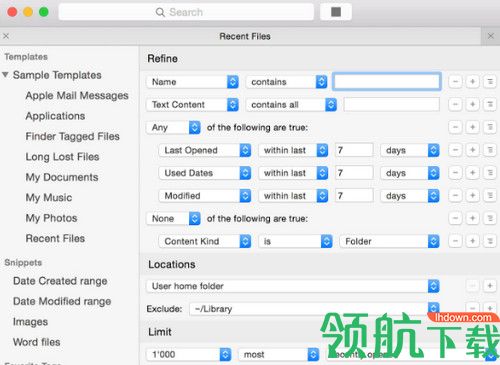500x365 pixels.
Task: Add criterion after Used Dates row
Action: tap(472, 173)
